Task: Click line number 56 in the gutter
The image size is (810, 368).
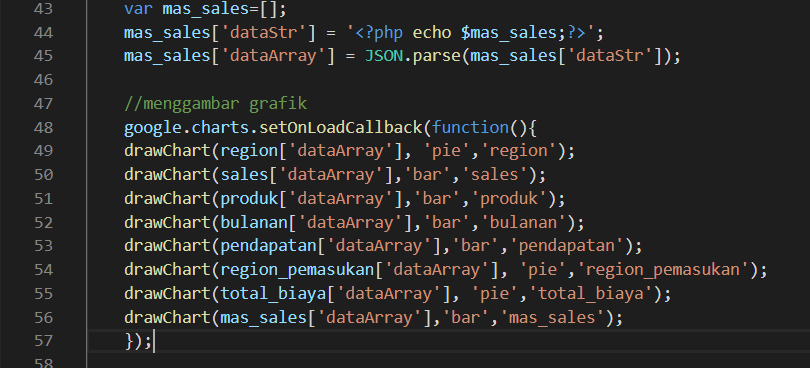Action: pos(43,317)
